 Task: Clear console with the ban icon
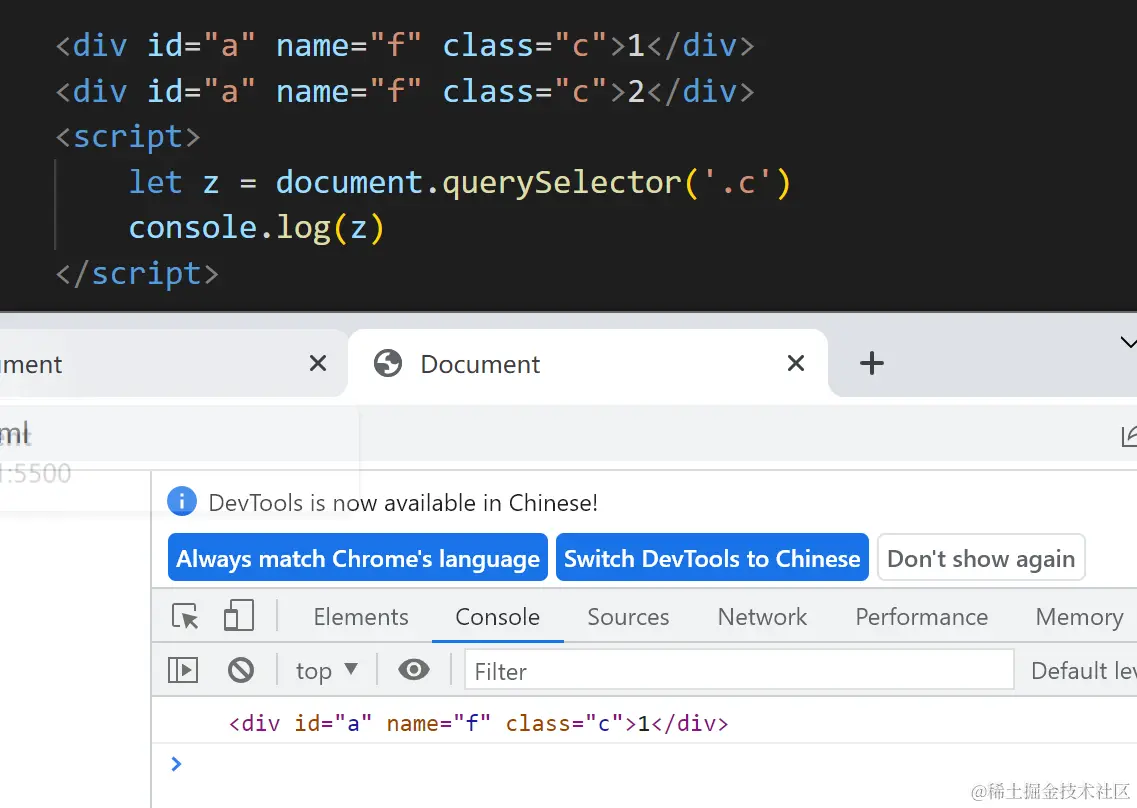point(241,670)
